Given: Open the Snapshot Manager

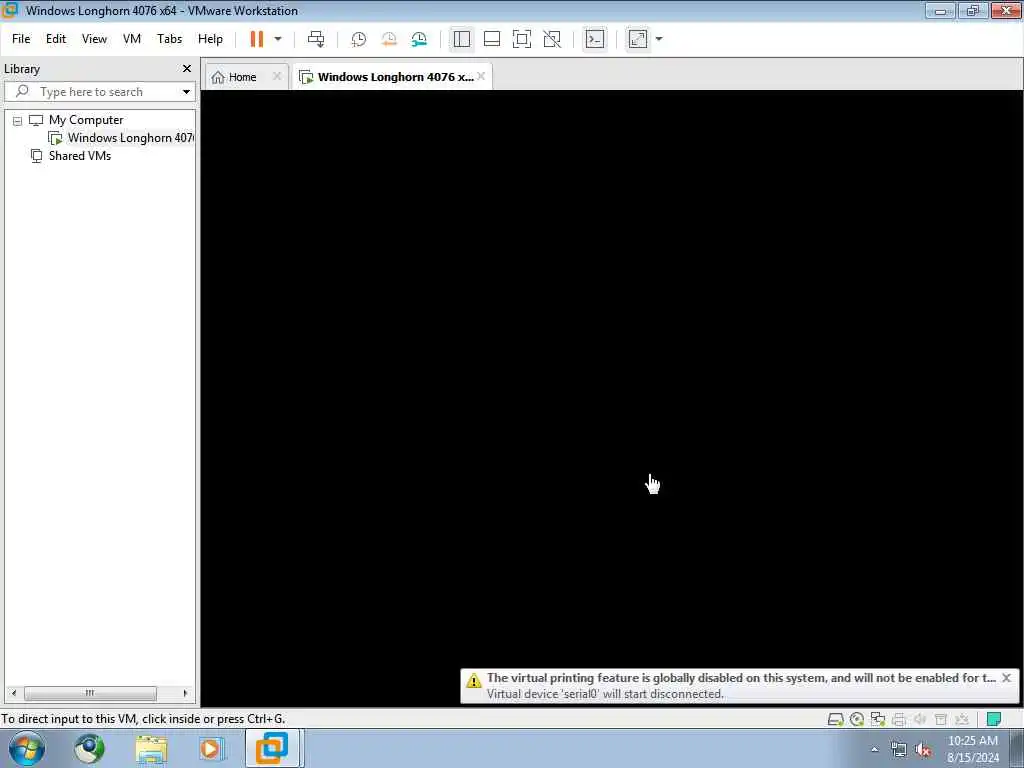Looking at the screenshot, I should 419,39.
